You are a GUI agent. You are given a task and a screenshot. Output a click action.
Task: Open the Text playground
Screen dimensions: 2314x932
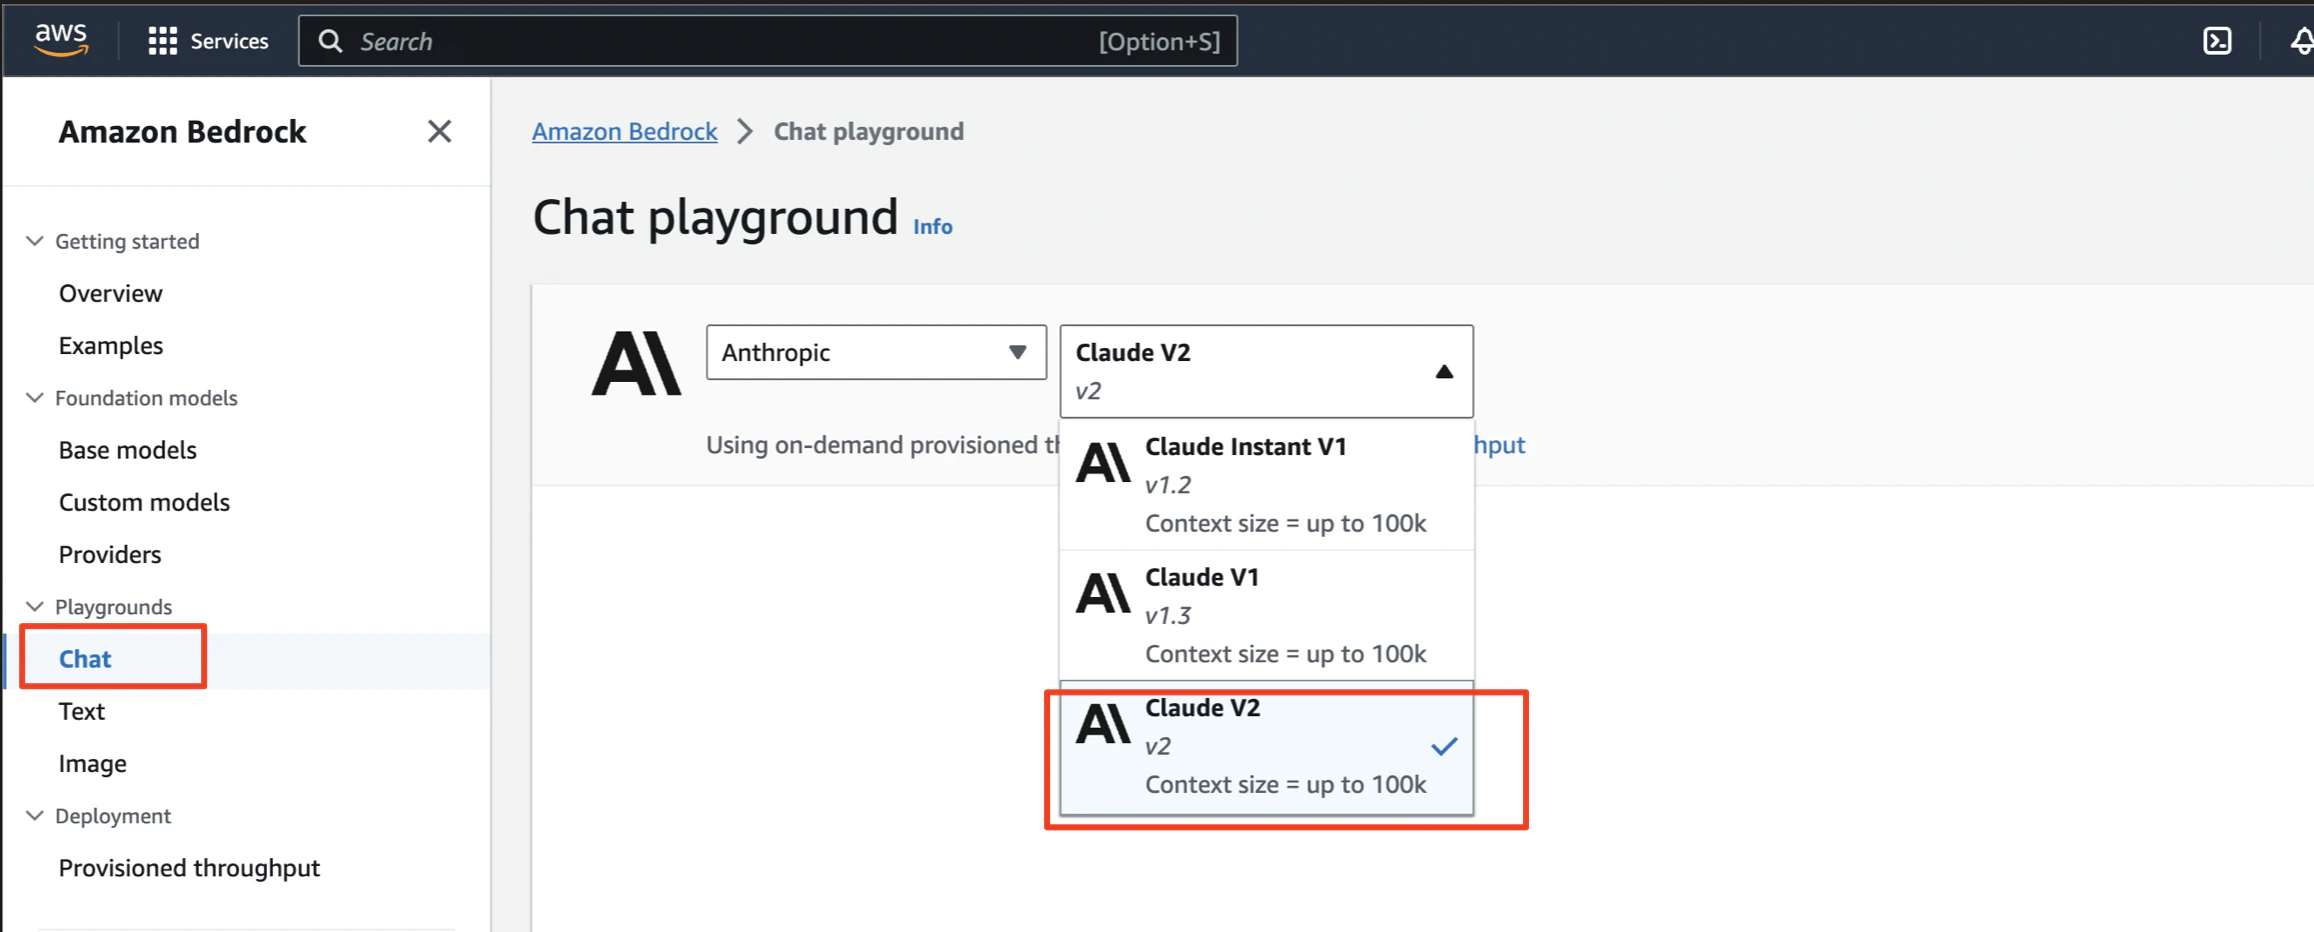[x=81, y=711]
